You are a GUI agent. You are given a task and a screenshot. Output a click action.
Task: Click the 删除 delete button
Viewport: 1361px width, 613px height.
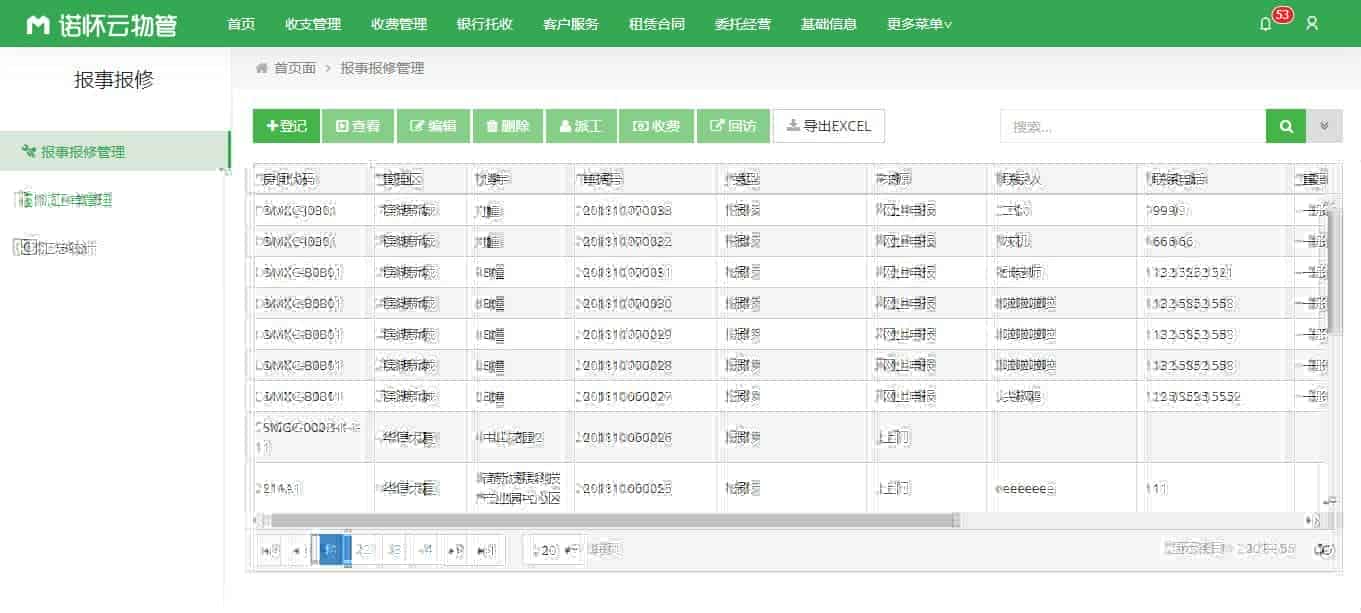point(507,126)
